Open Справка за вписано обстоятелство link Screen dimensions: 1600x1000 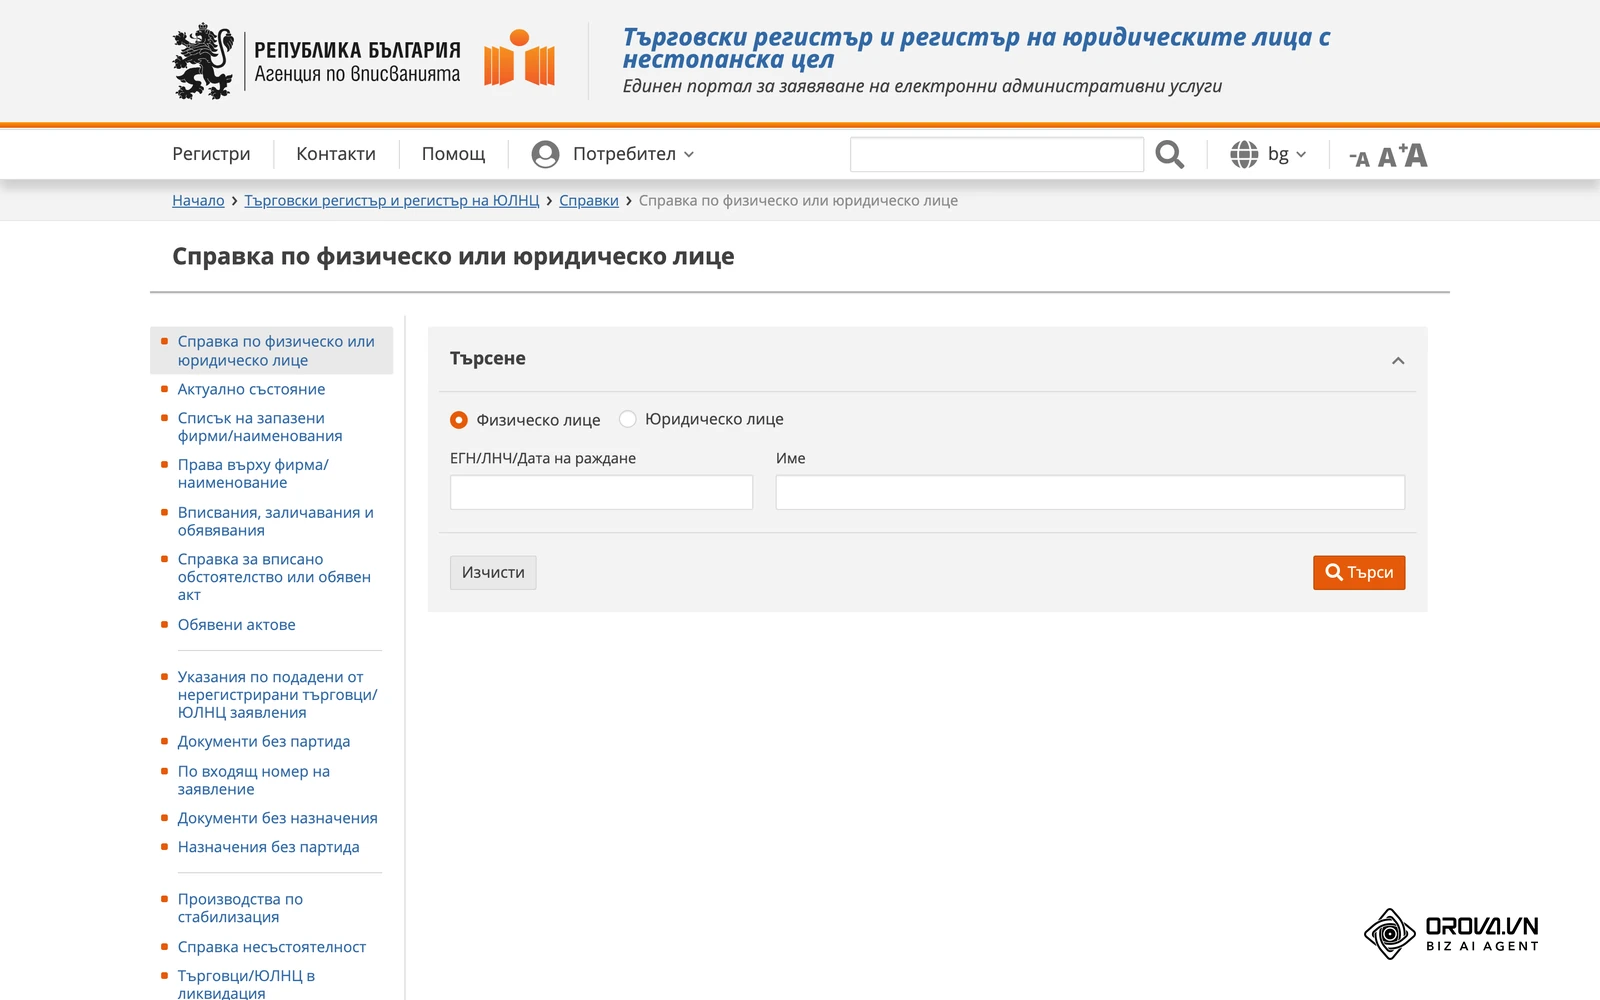pyautogui.click(x=274, y=577)
